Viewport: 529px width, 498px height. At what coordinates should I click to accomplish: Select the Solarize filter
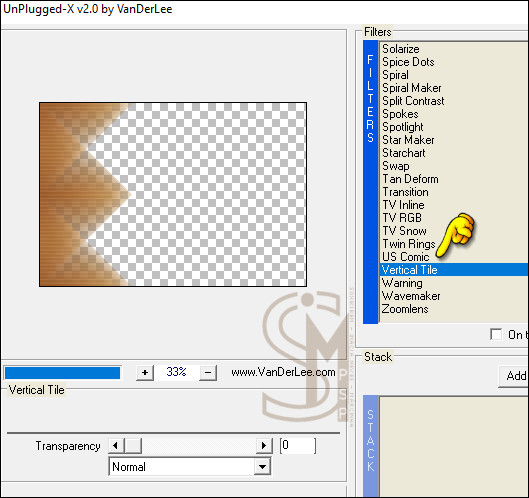[x=400, y=49]
